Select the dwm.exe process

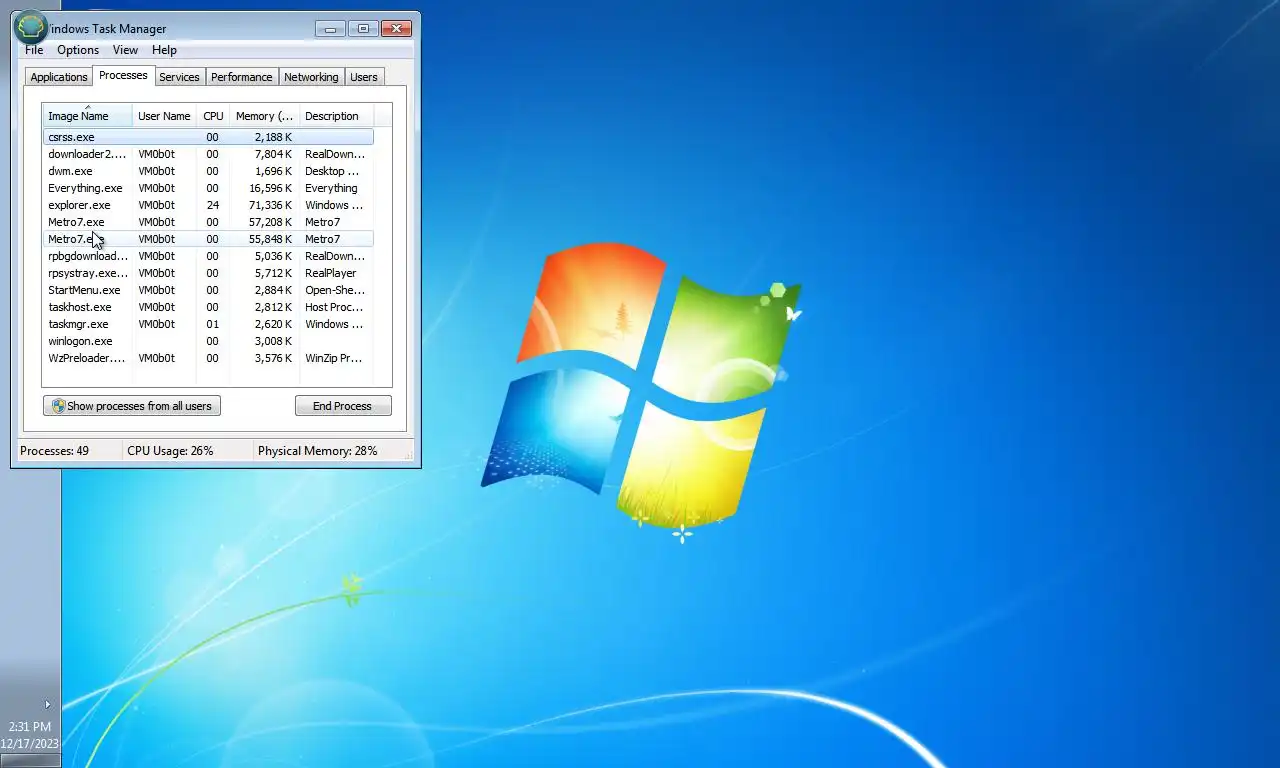[208, 171]
